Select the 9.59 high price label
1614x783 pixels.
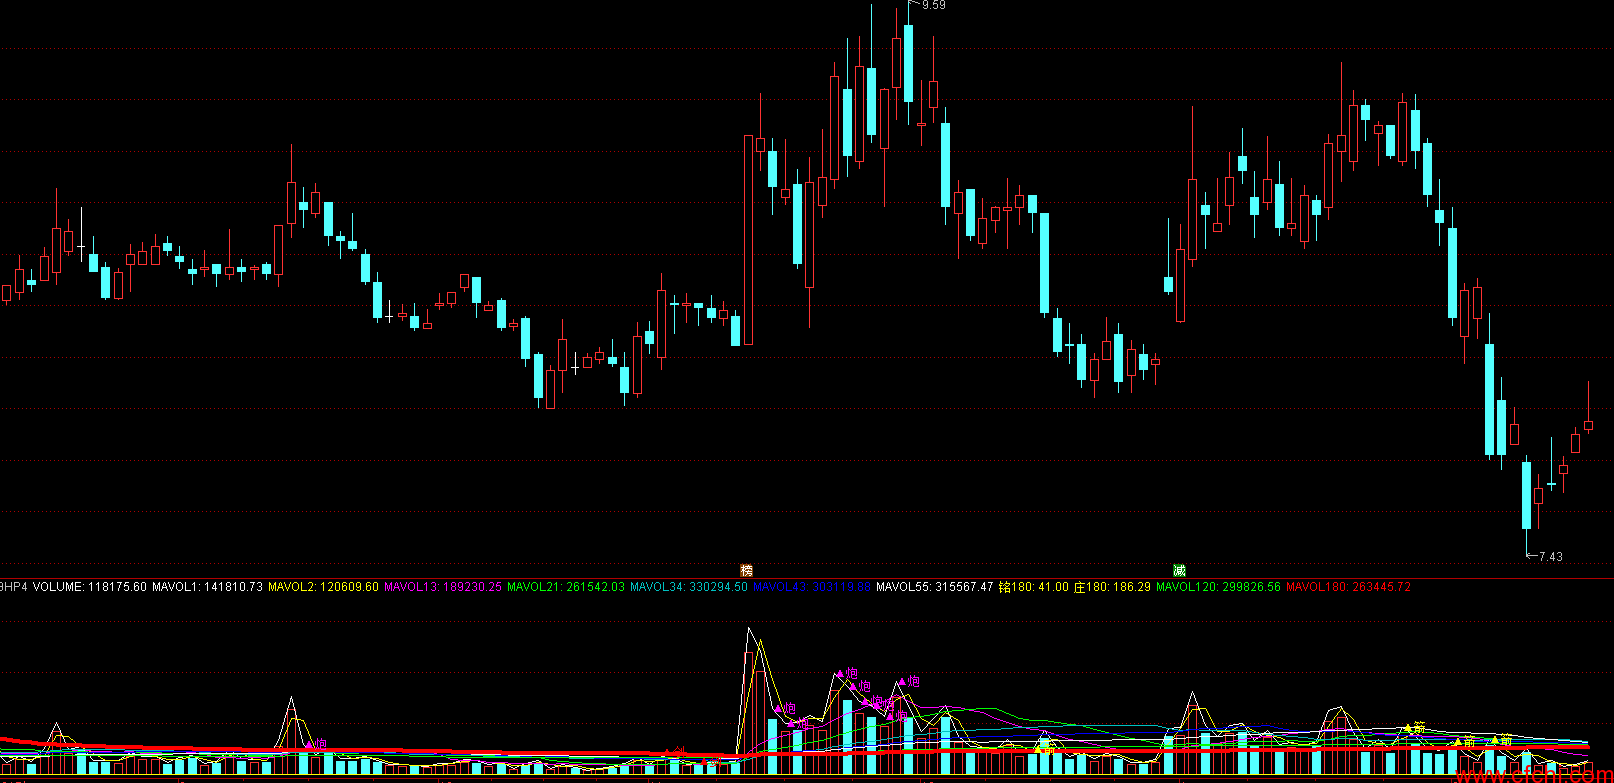[x=933, y=6]
